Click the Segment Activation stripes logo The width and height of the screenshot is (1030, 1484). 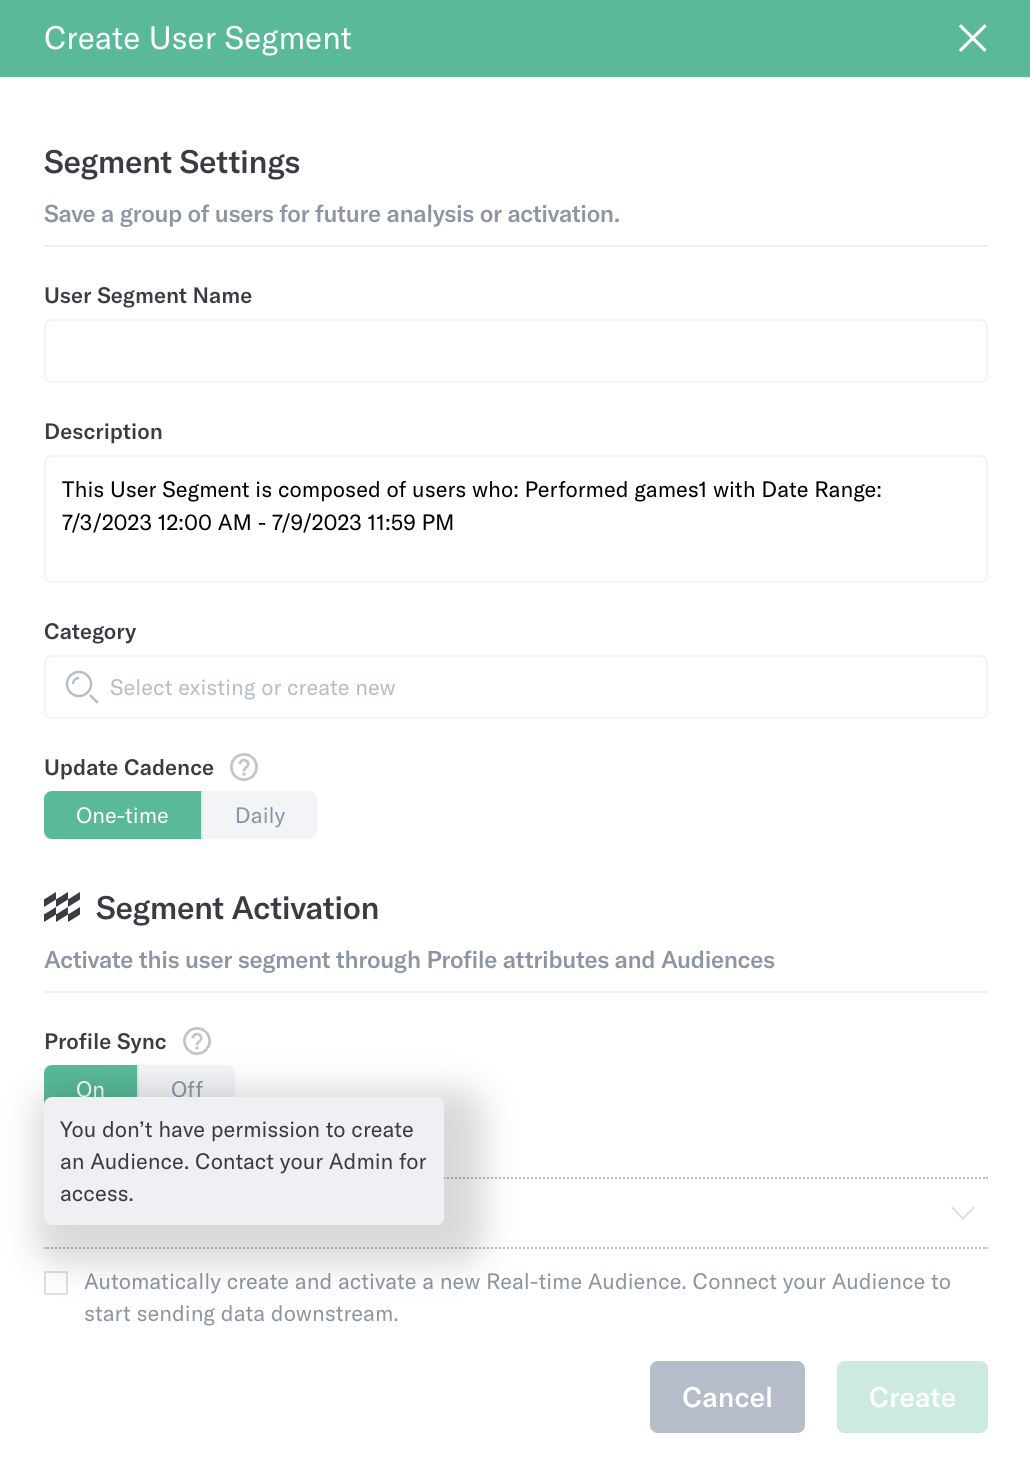coord(62,908)
